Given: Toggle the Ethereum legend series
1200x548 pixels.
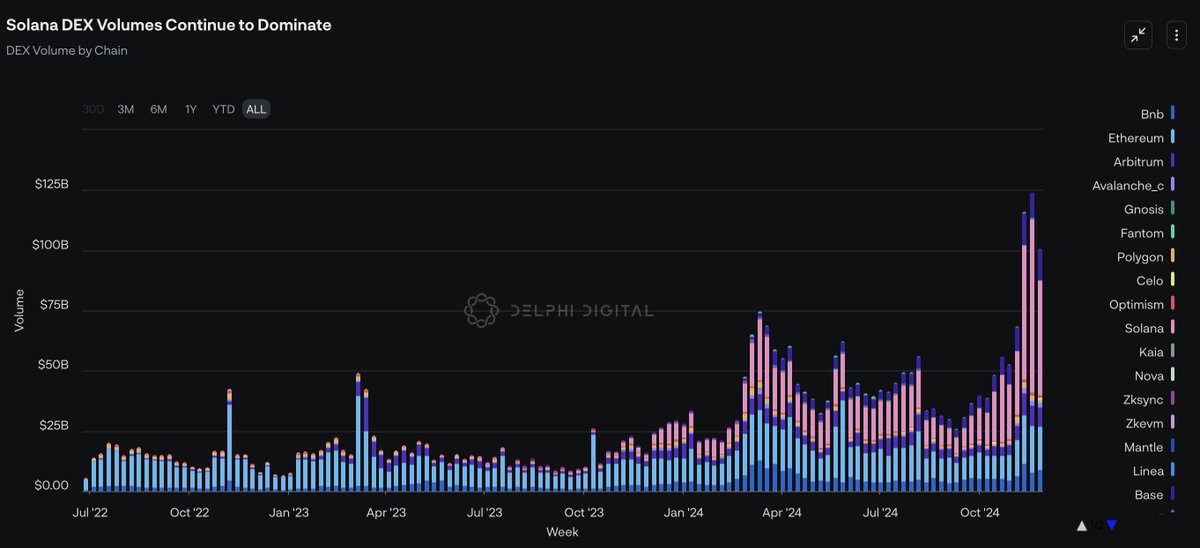Looking at the screenshot, I should (x=1142, y=138).
